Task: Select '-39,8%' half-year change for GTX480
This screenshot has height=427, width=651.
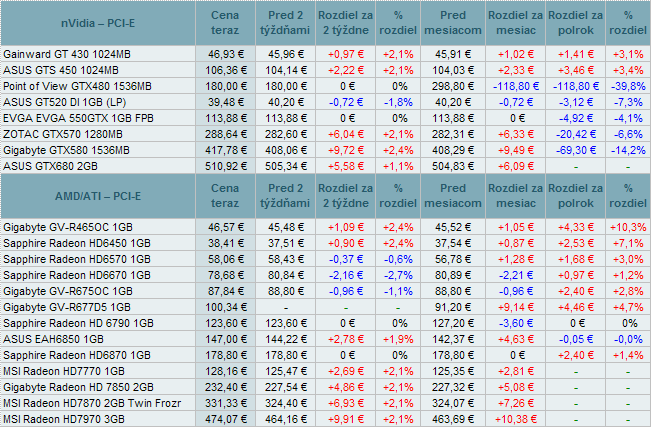Action: click(x=628, y=86)
